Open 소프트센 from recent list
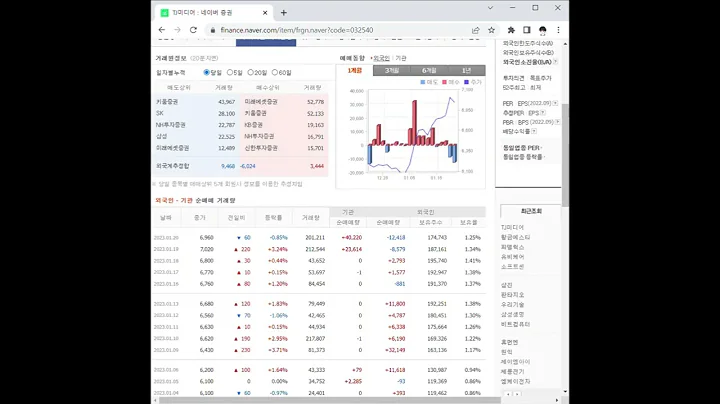Image resolution: width=720 pixels, height=404 pixels. click(x=512, y=266)
